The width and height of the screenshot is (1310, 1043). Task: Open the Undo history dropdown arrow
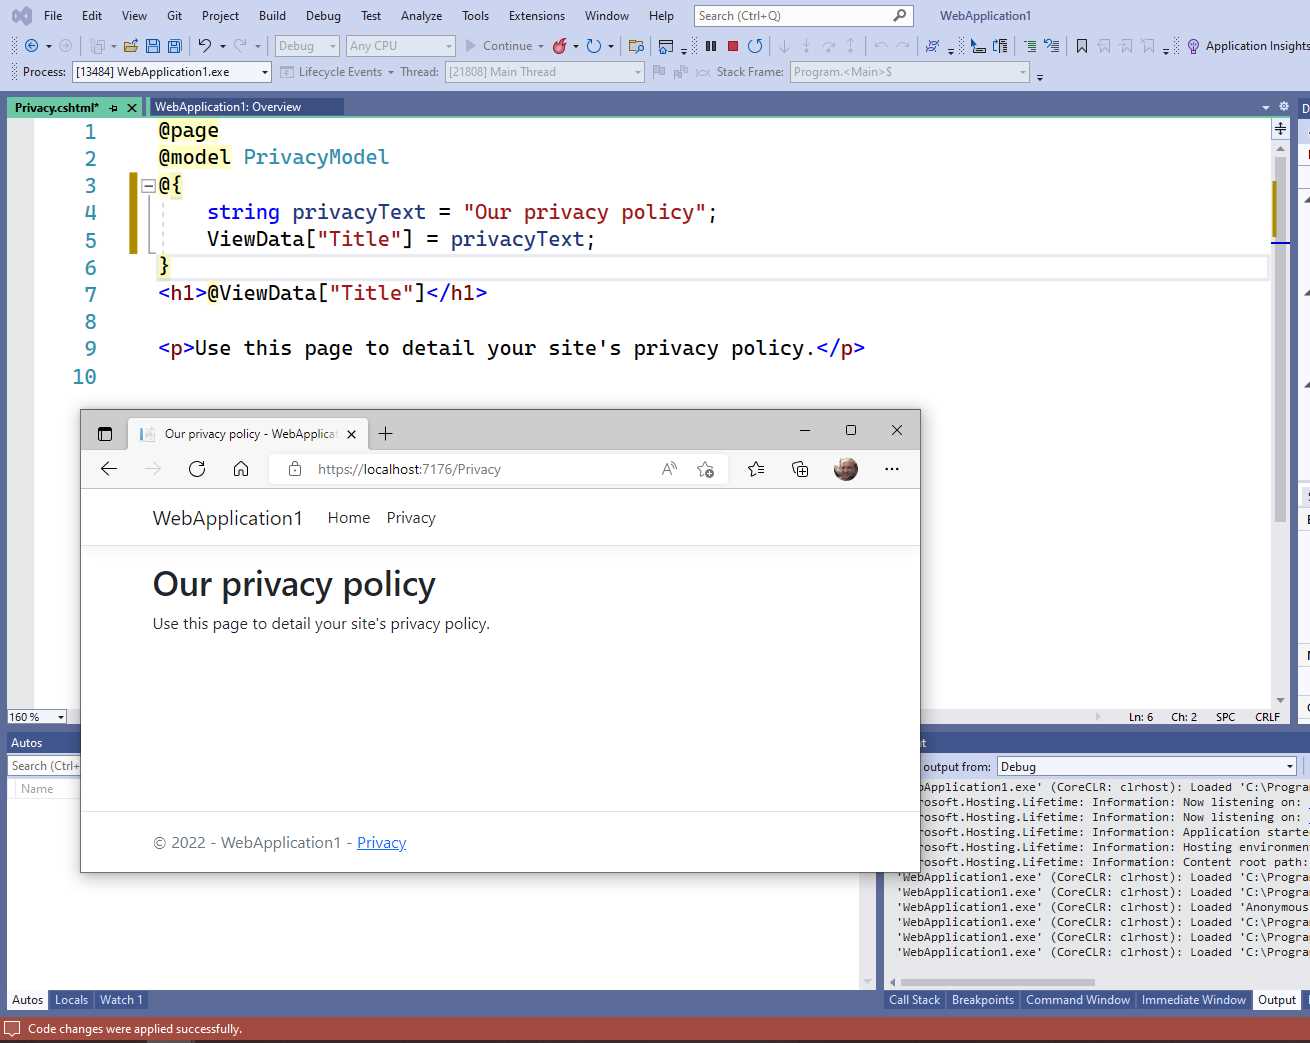(222, 46)
